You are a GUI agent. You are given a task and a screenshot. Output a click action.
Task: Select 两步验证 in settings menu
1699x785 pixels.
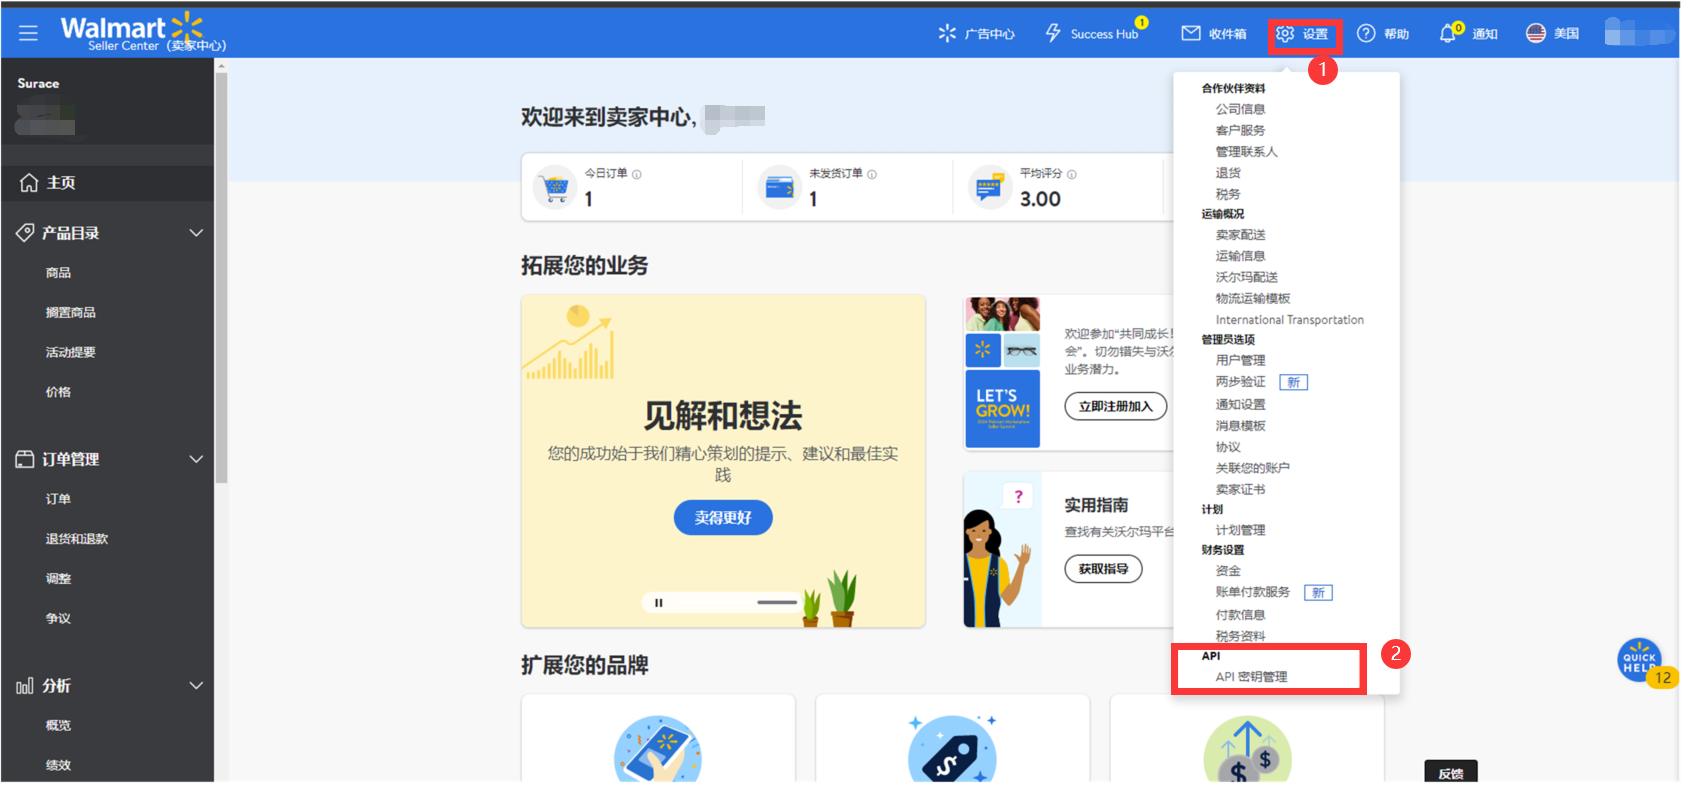[1240, 382]
